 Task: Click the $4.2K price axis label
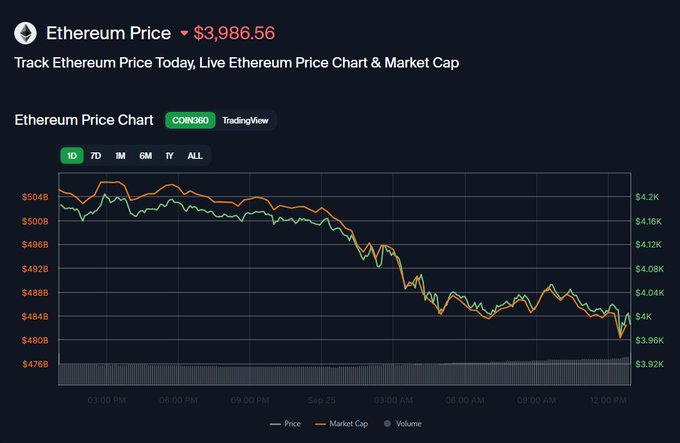tap(647, 197)
